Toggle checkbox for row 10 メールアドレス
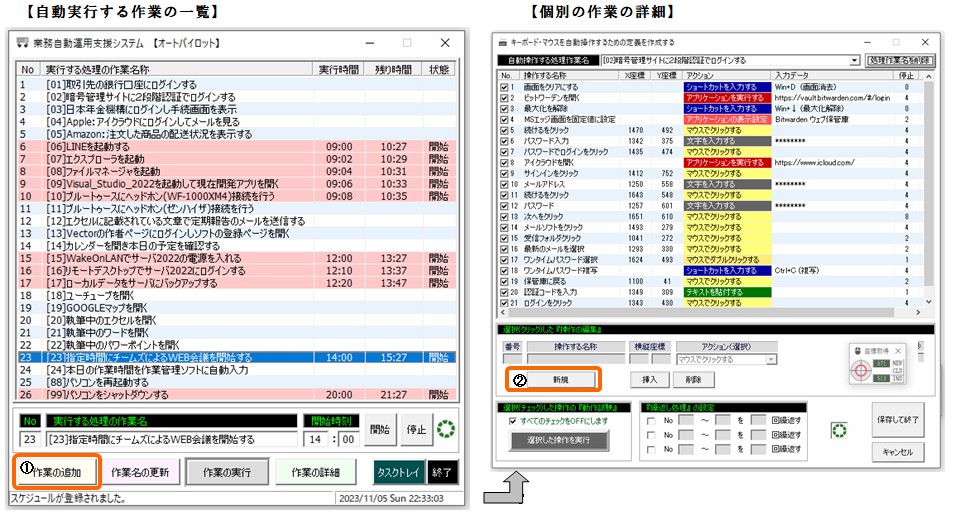Image resolution: width=955 pixels, height=513 pixels. point(504,184)
